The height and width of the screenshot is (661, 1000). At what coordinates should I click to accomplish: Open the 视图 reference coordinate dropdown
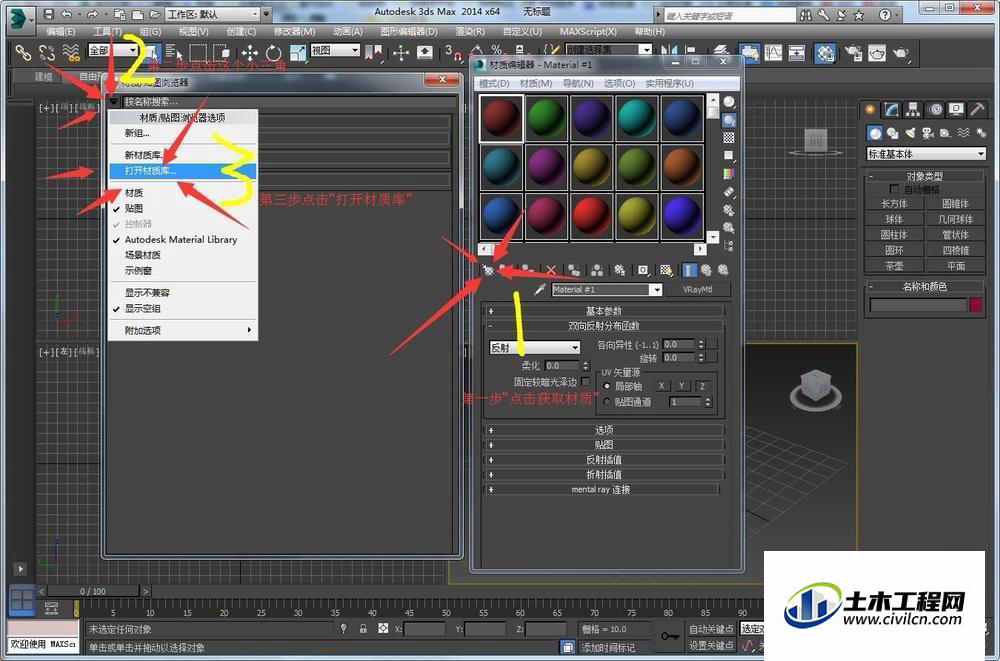pos(335,50)
